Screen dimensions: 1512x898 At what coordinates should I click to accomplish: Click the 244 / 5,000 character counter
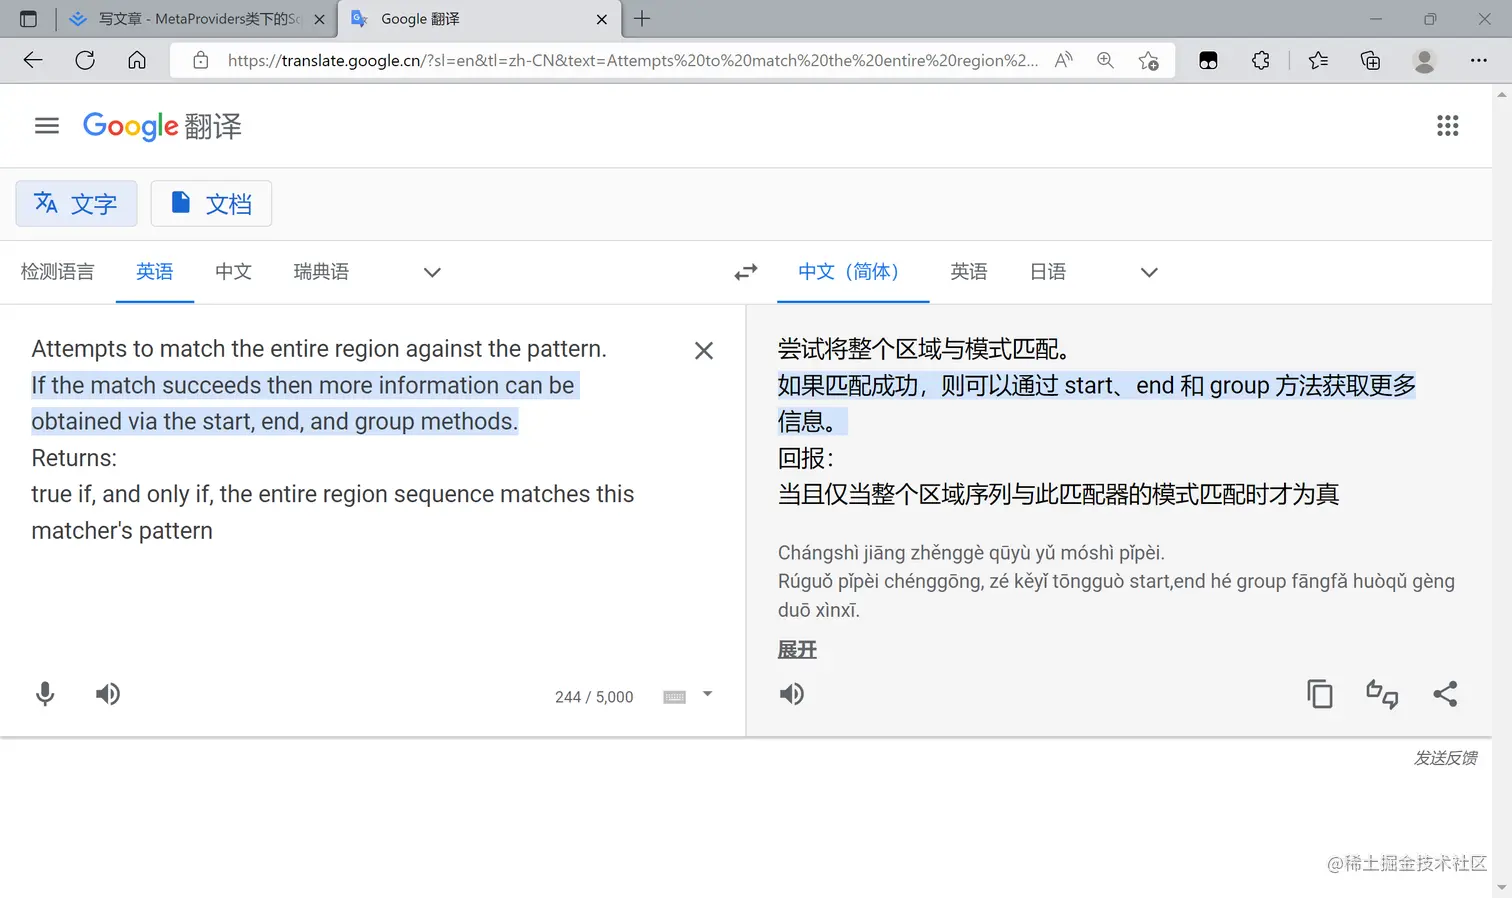(594, 697)
